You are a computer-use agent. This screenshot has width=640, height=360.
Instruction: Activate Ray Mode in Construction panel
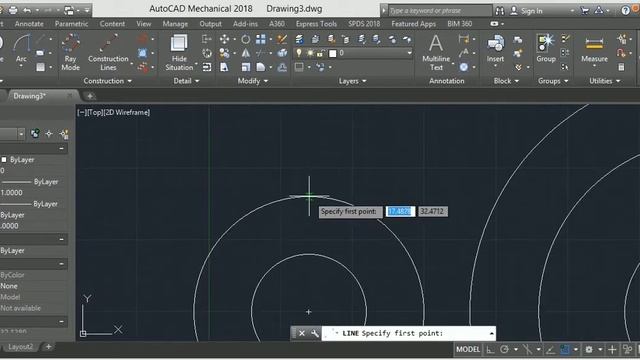(x=71, y=53)
